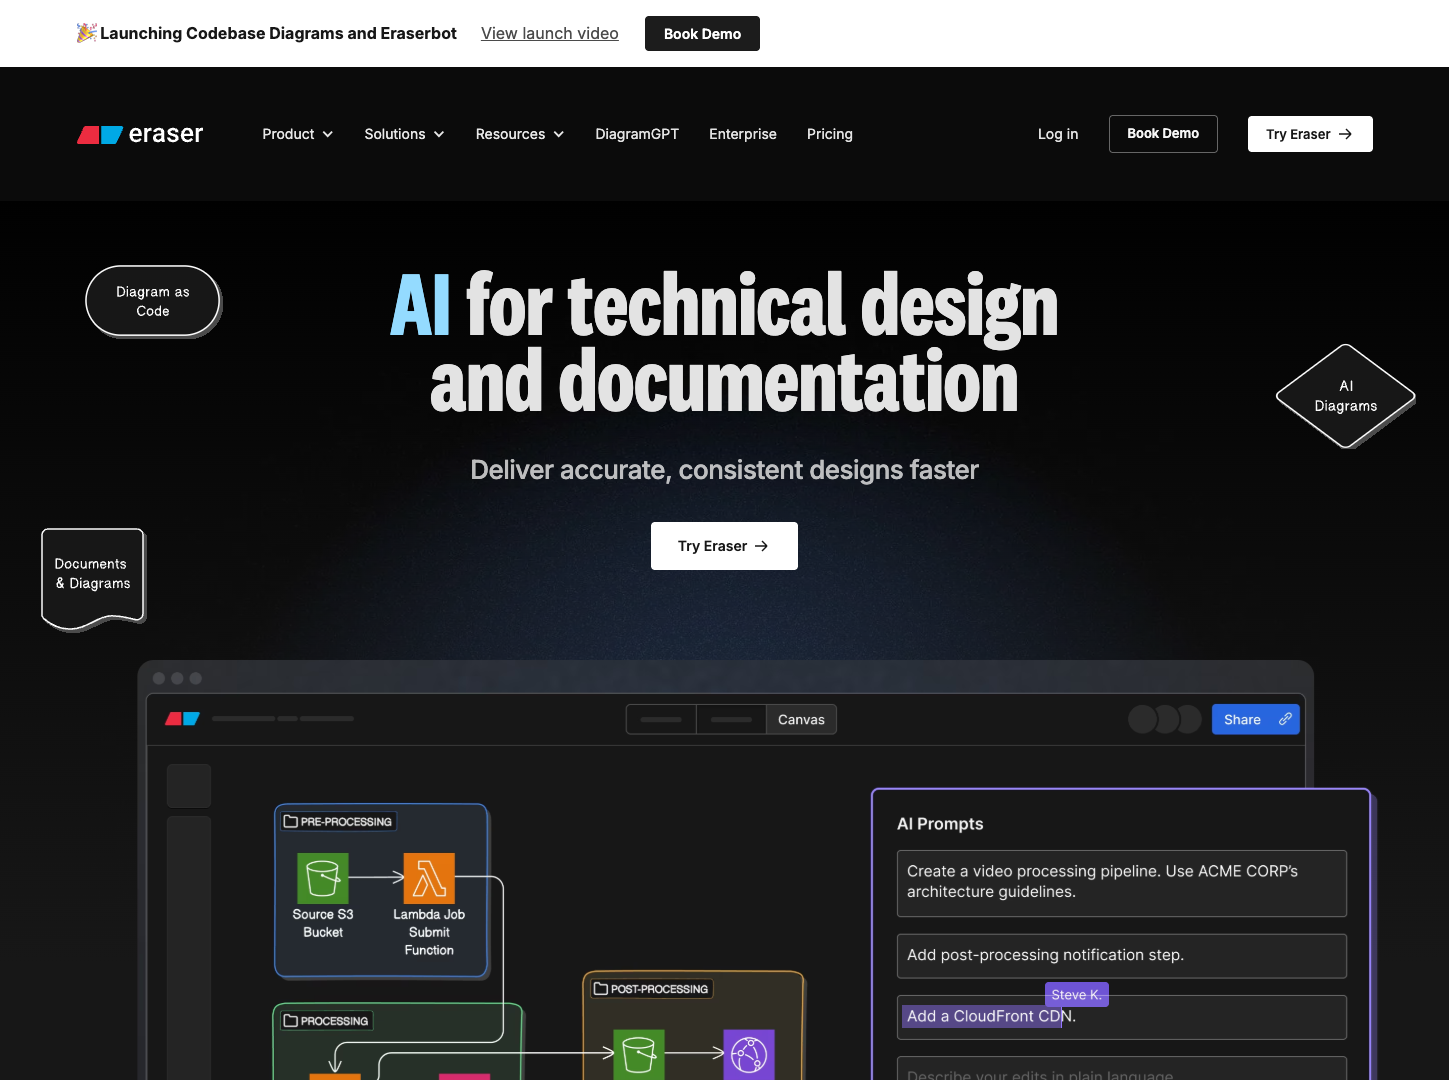Viewport: 1449px width, 1080px height.
Task: Open the Solutions dropdown menu
Action: coord(404,134)
